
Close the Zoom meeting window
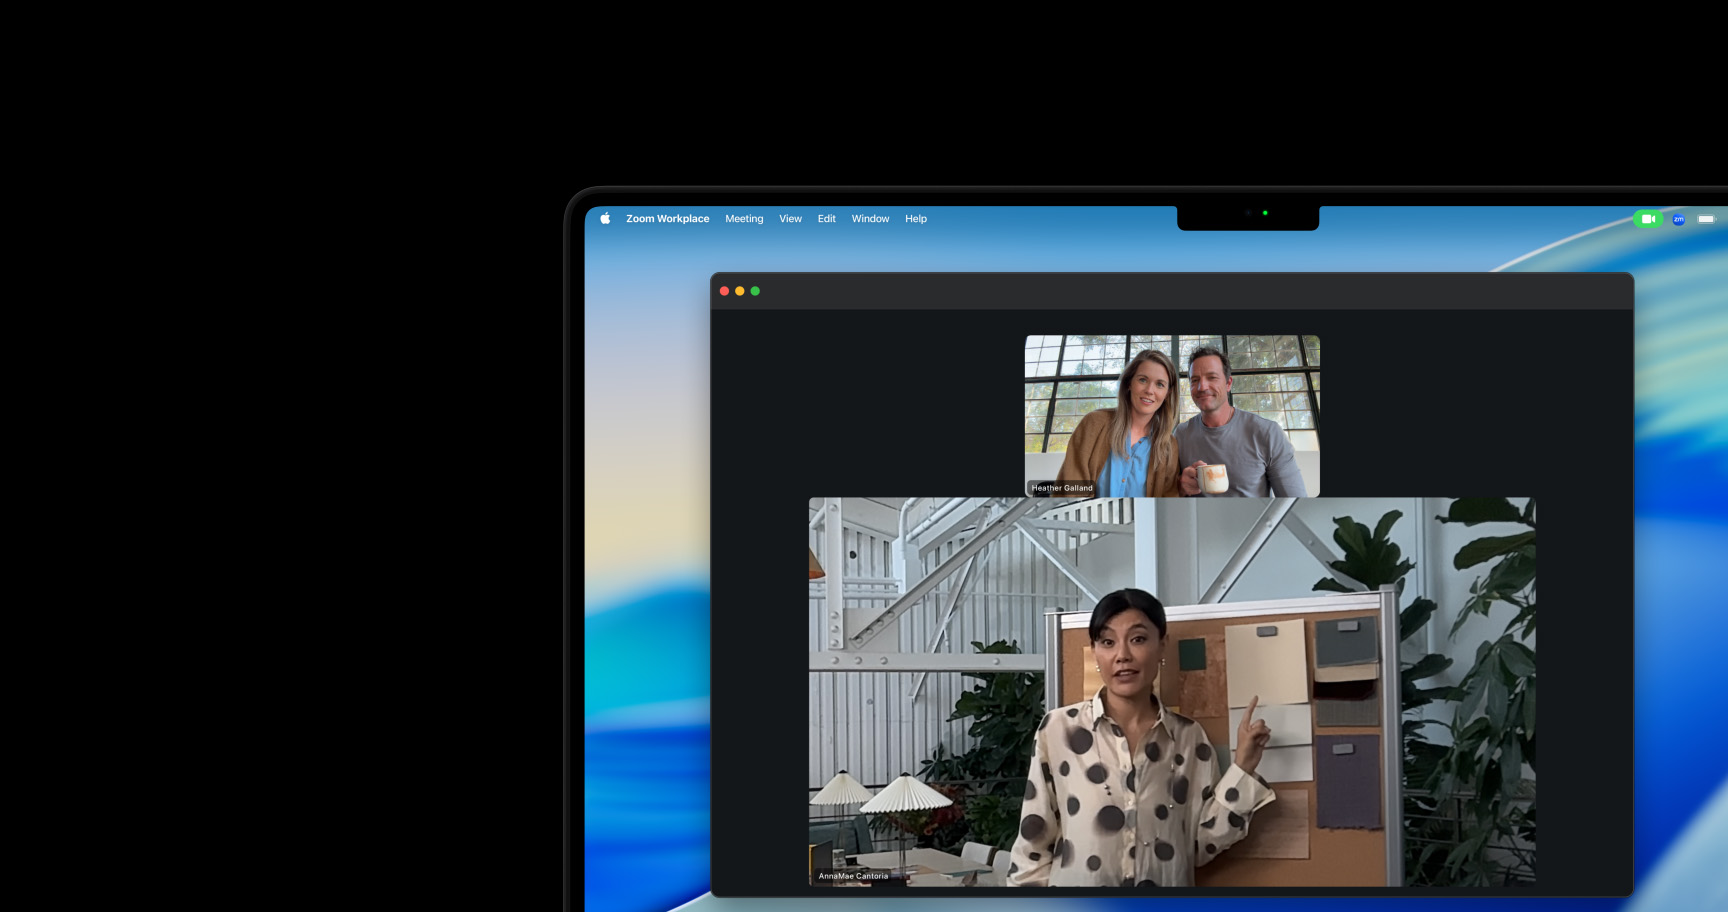724,291
